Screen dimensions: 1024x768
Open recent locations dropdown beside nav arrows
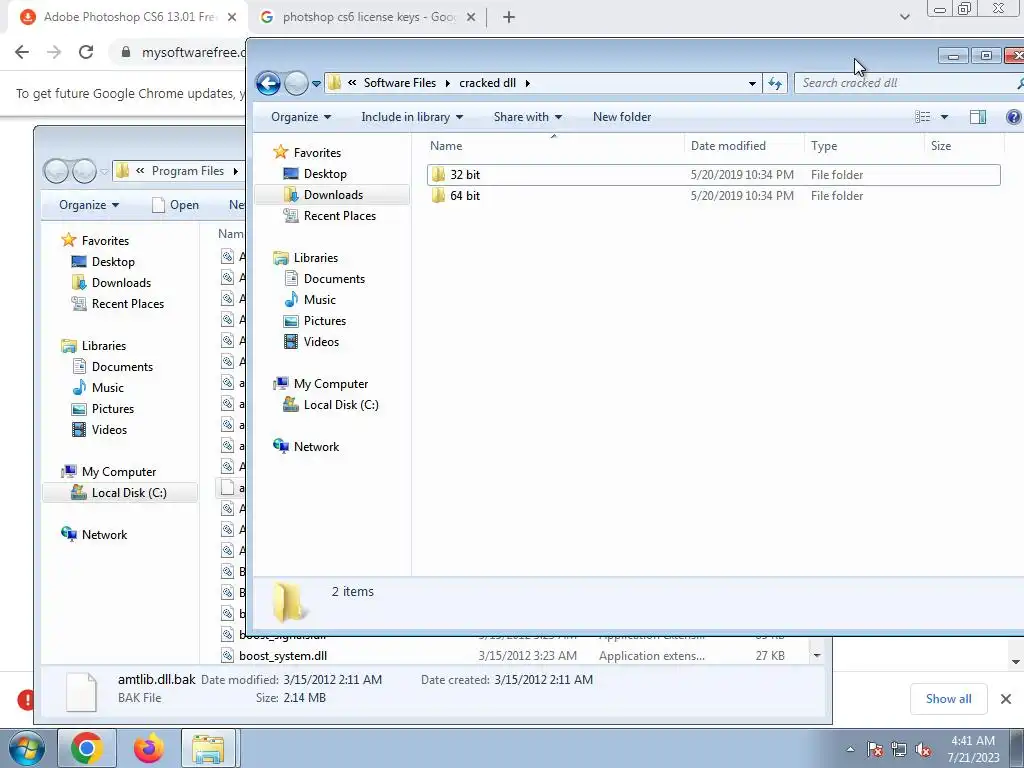coord(316,84)
